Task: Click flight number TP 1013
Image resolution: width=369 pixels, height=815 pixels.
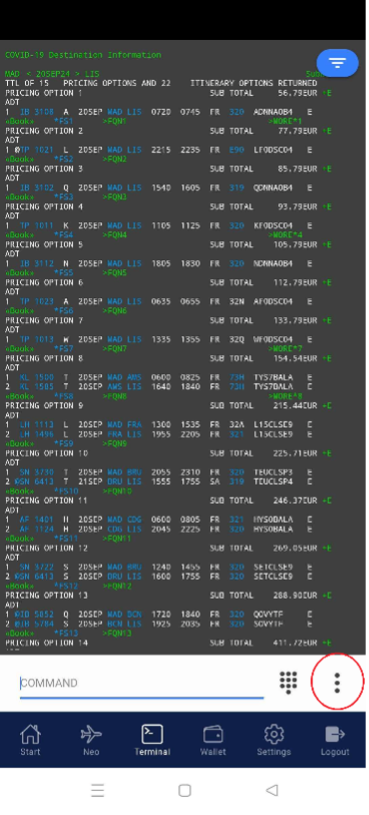Action: click(36, 339)
